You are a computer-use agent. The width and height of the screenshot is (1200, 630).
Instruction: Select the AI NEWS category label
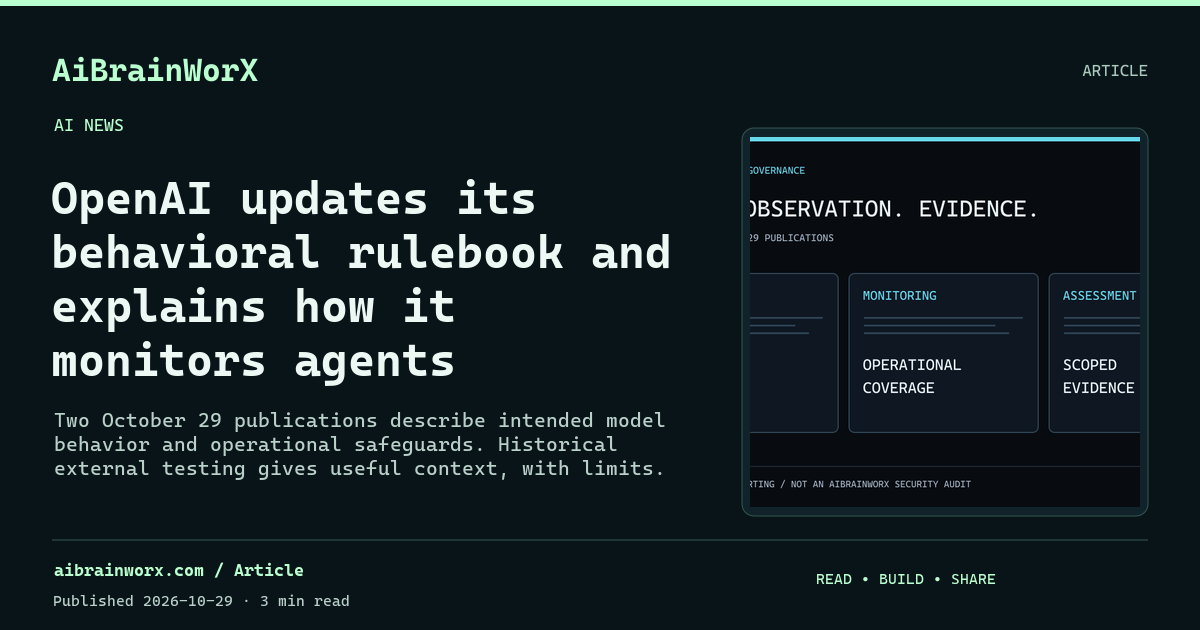click(x=89, y=125)
